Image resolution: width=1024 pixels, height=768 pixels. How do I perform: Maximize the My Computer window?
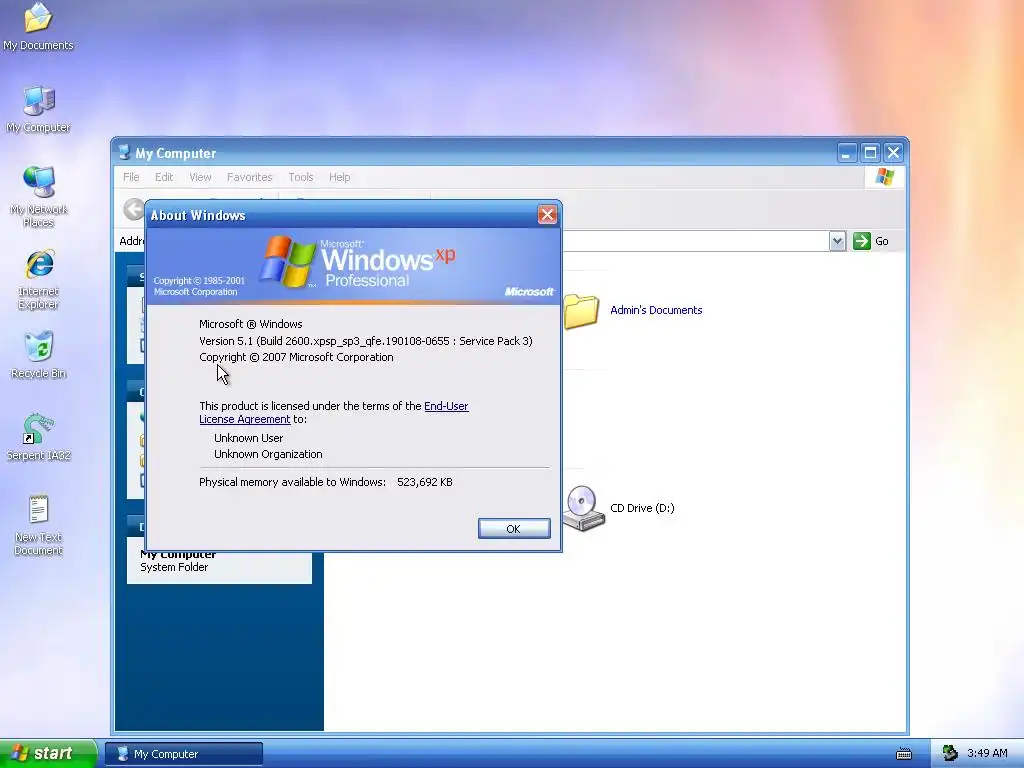coord(870,153)
